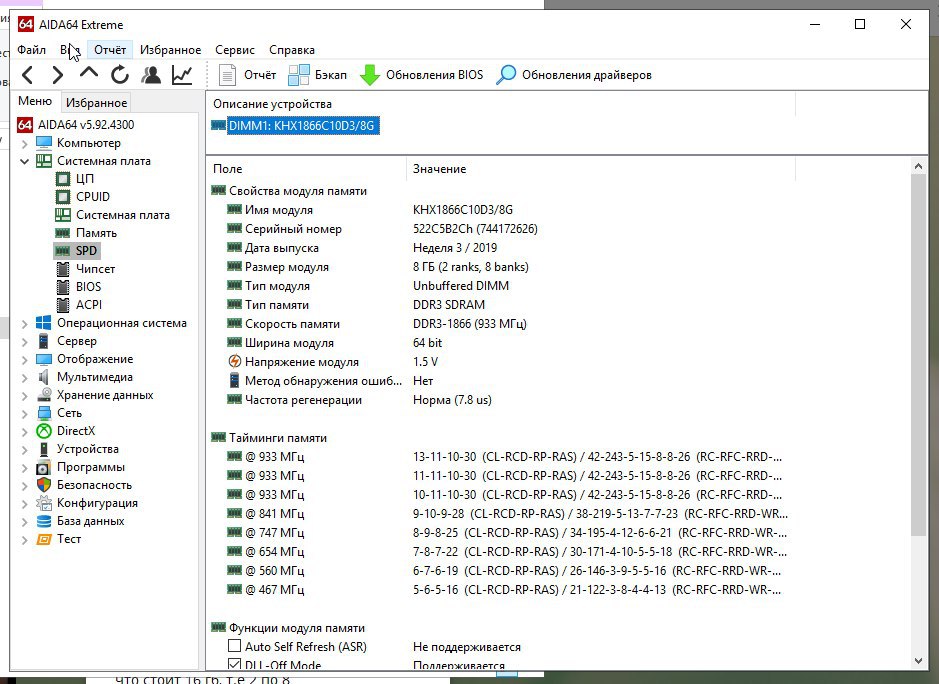Viewport: 939px width, 684px height.
Task: Click the Описание устройства column header
Action: pos(501,104)
